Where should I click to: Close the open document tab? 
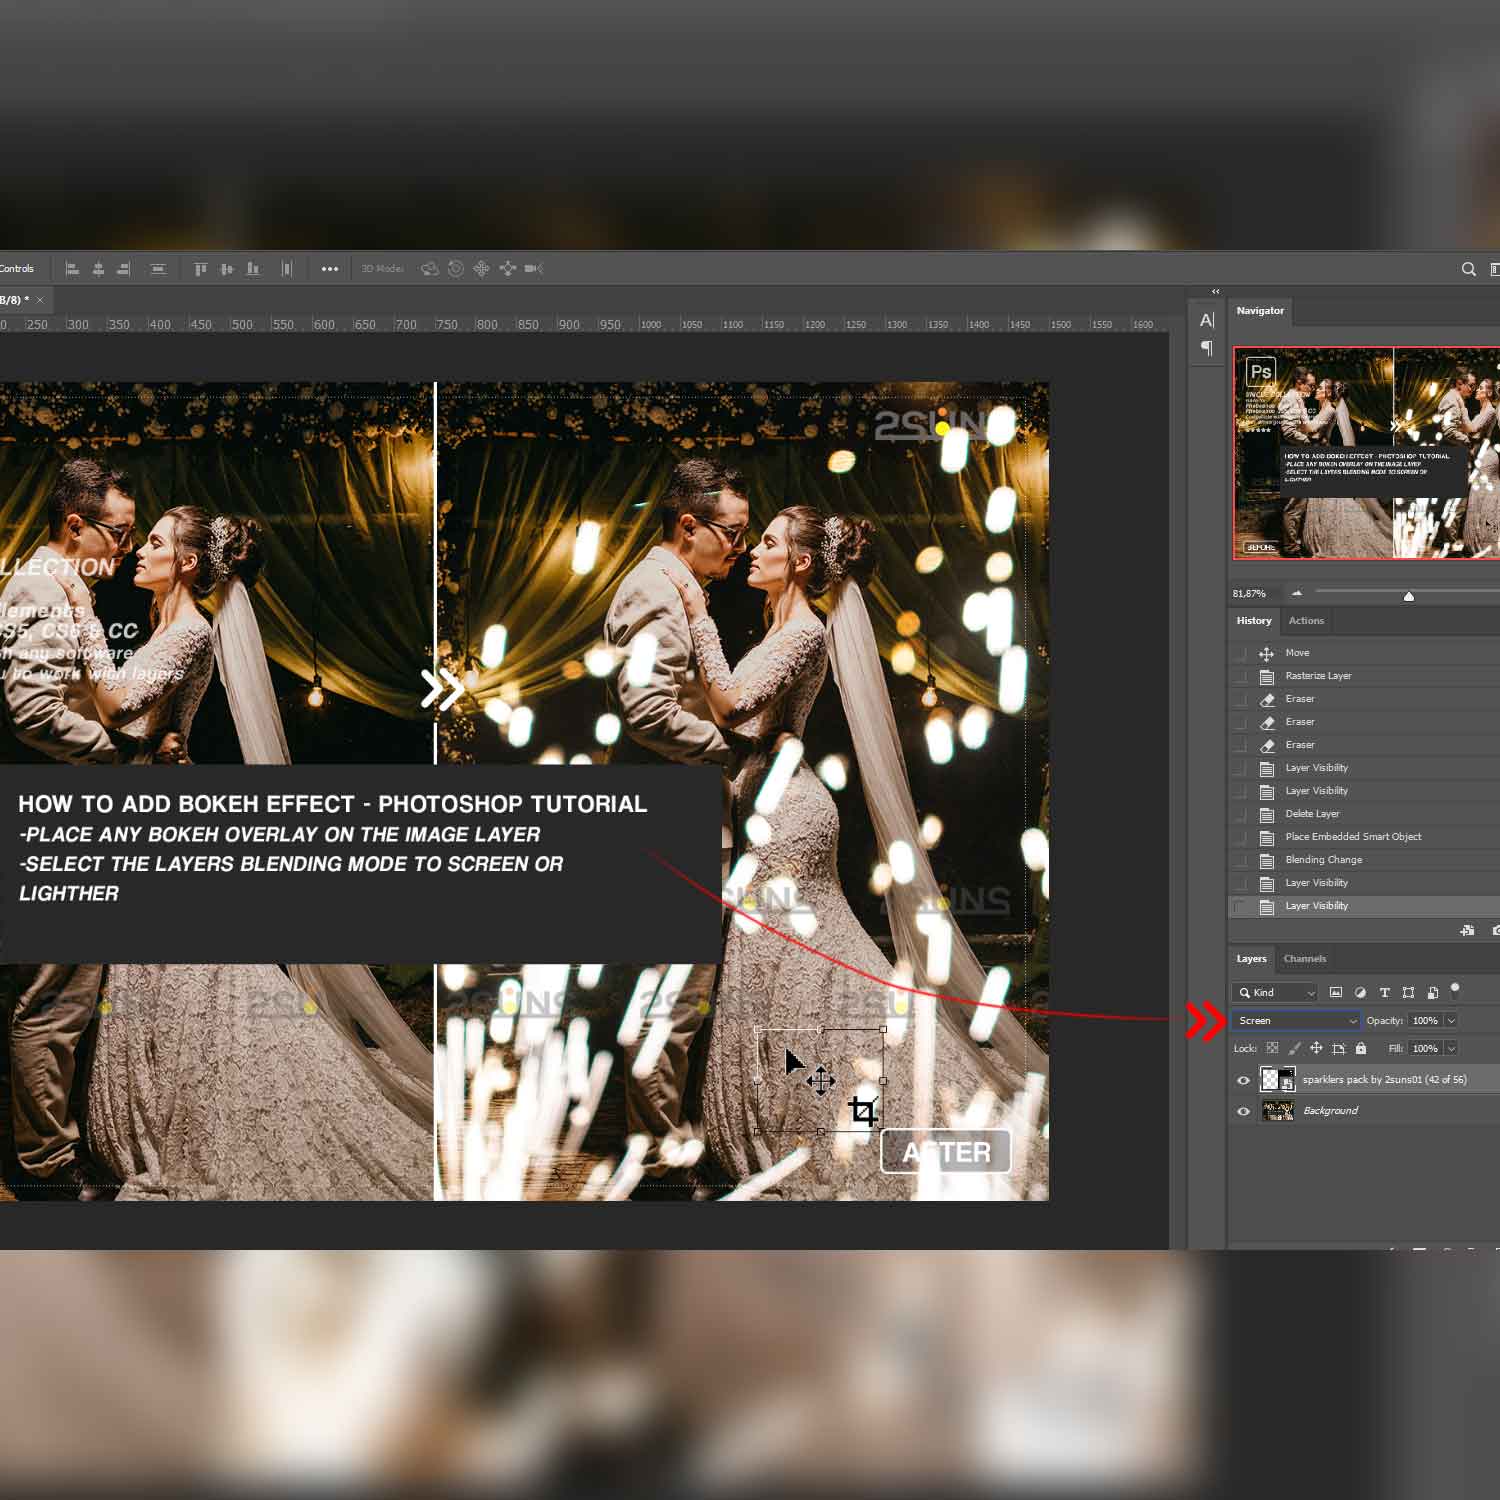[x=40, y=300]
